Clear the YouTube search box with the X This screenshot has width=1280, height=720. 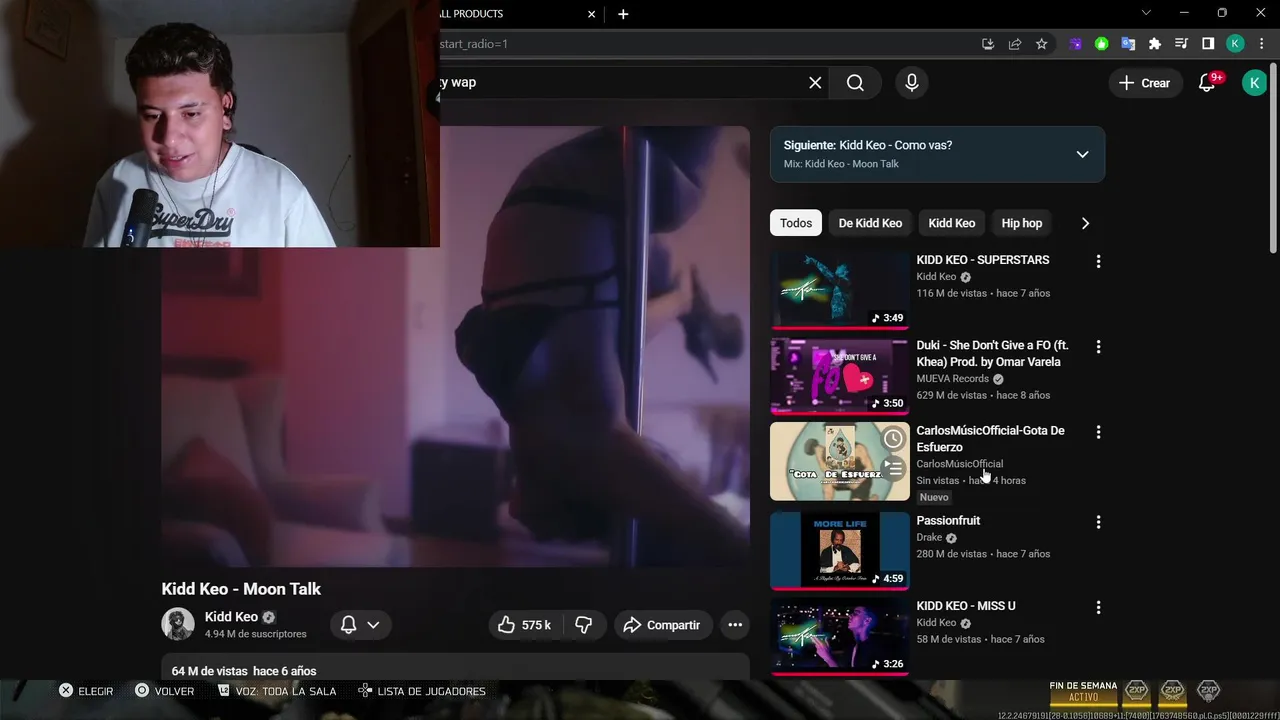815,83
